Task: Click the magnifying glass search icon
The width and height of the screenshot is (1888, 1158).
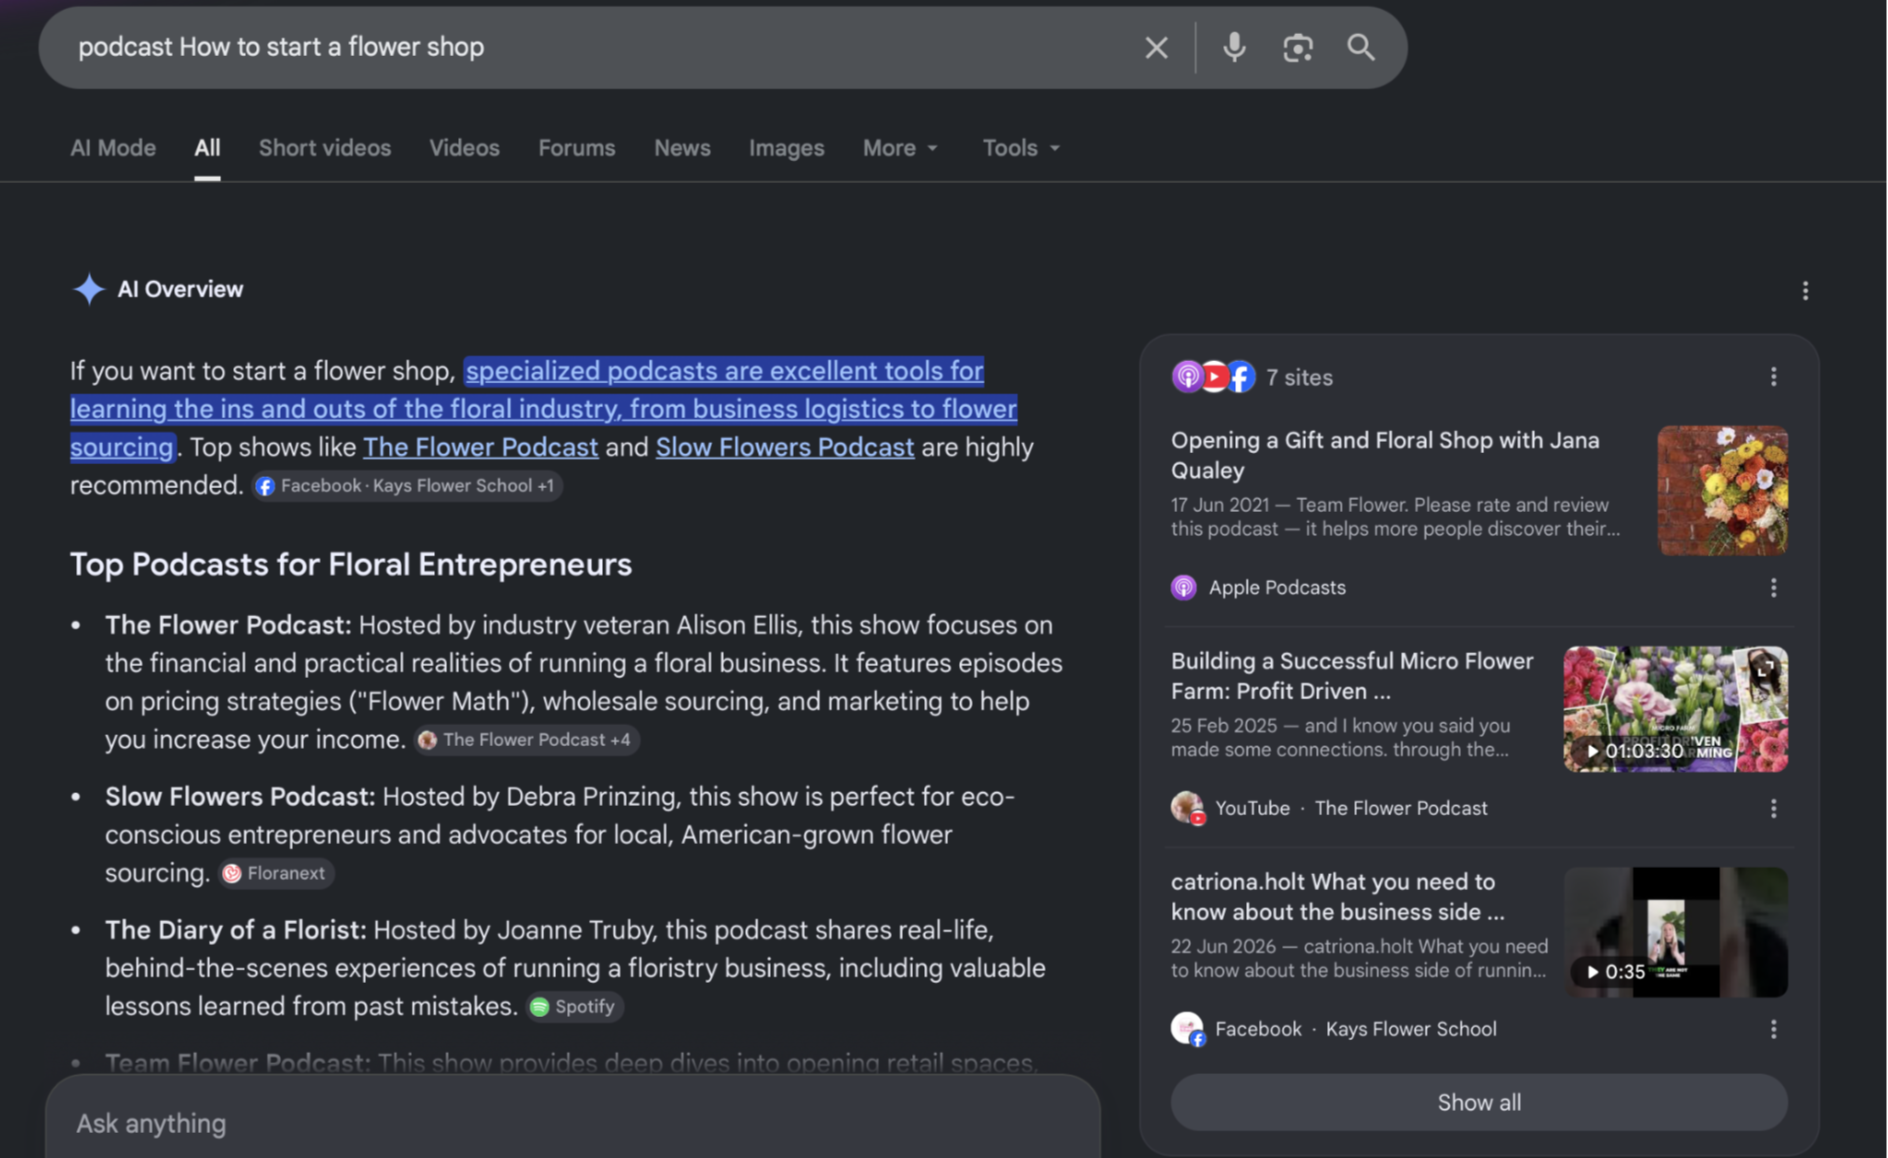Action: 1360,47
